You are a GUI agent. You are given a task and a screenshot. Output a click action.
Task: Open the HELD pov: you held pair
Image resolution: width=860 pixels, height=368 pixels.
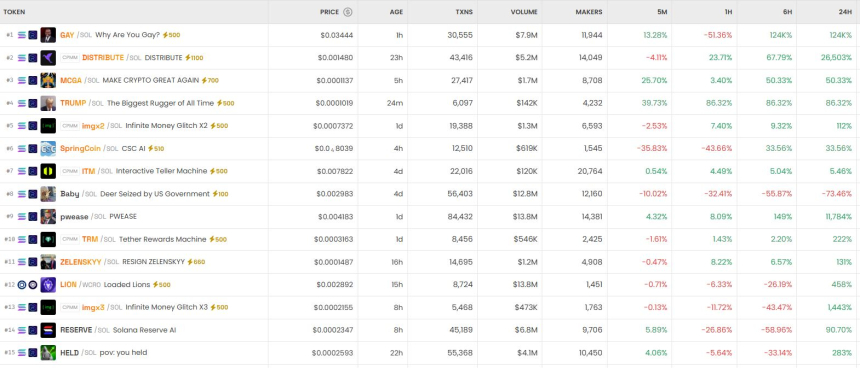point(104,353)
